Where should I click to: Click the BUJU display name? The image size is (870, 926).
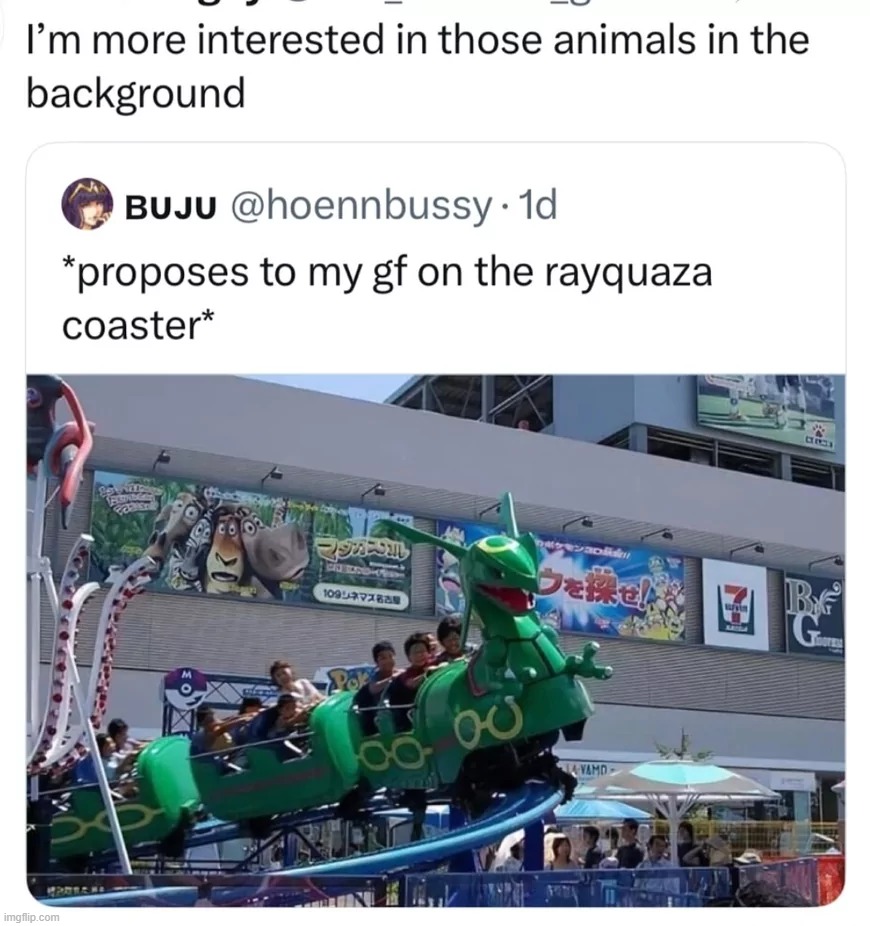pos(170,206)
